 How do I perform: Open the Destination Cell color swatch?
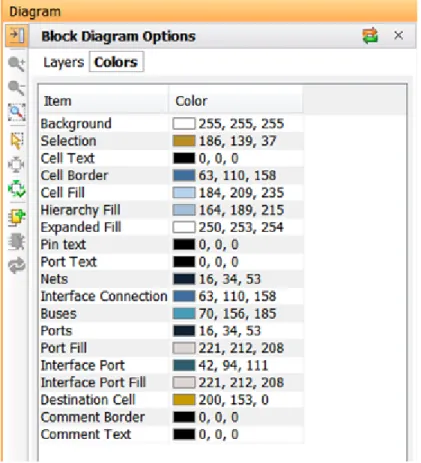pyautogui.click(x=184, y=400)
